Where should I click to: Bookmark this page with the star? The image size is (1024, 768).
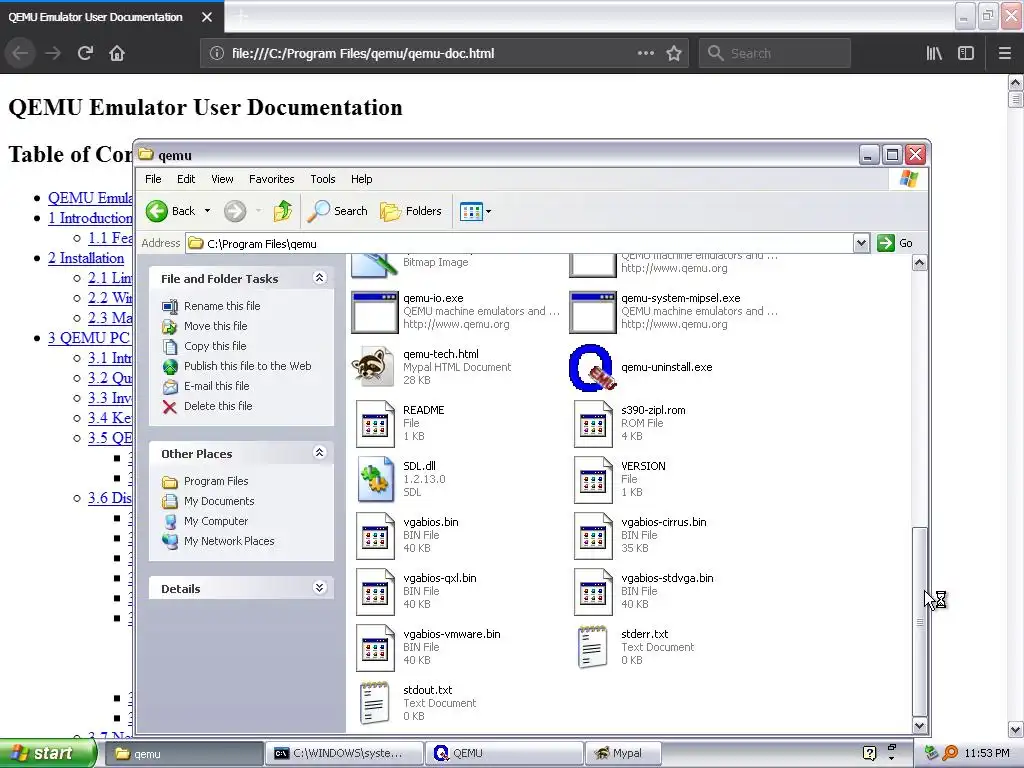[x=674, y=53]
